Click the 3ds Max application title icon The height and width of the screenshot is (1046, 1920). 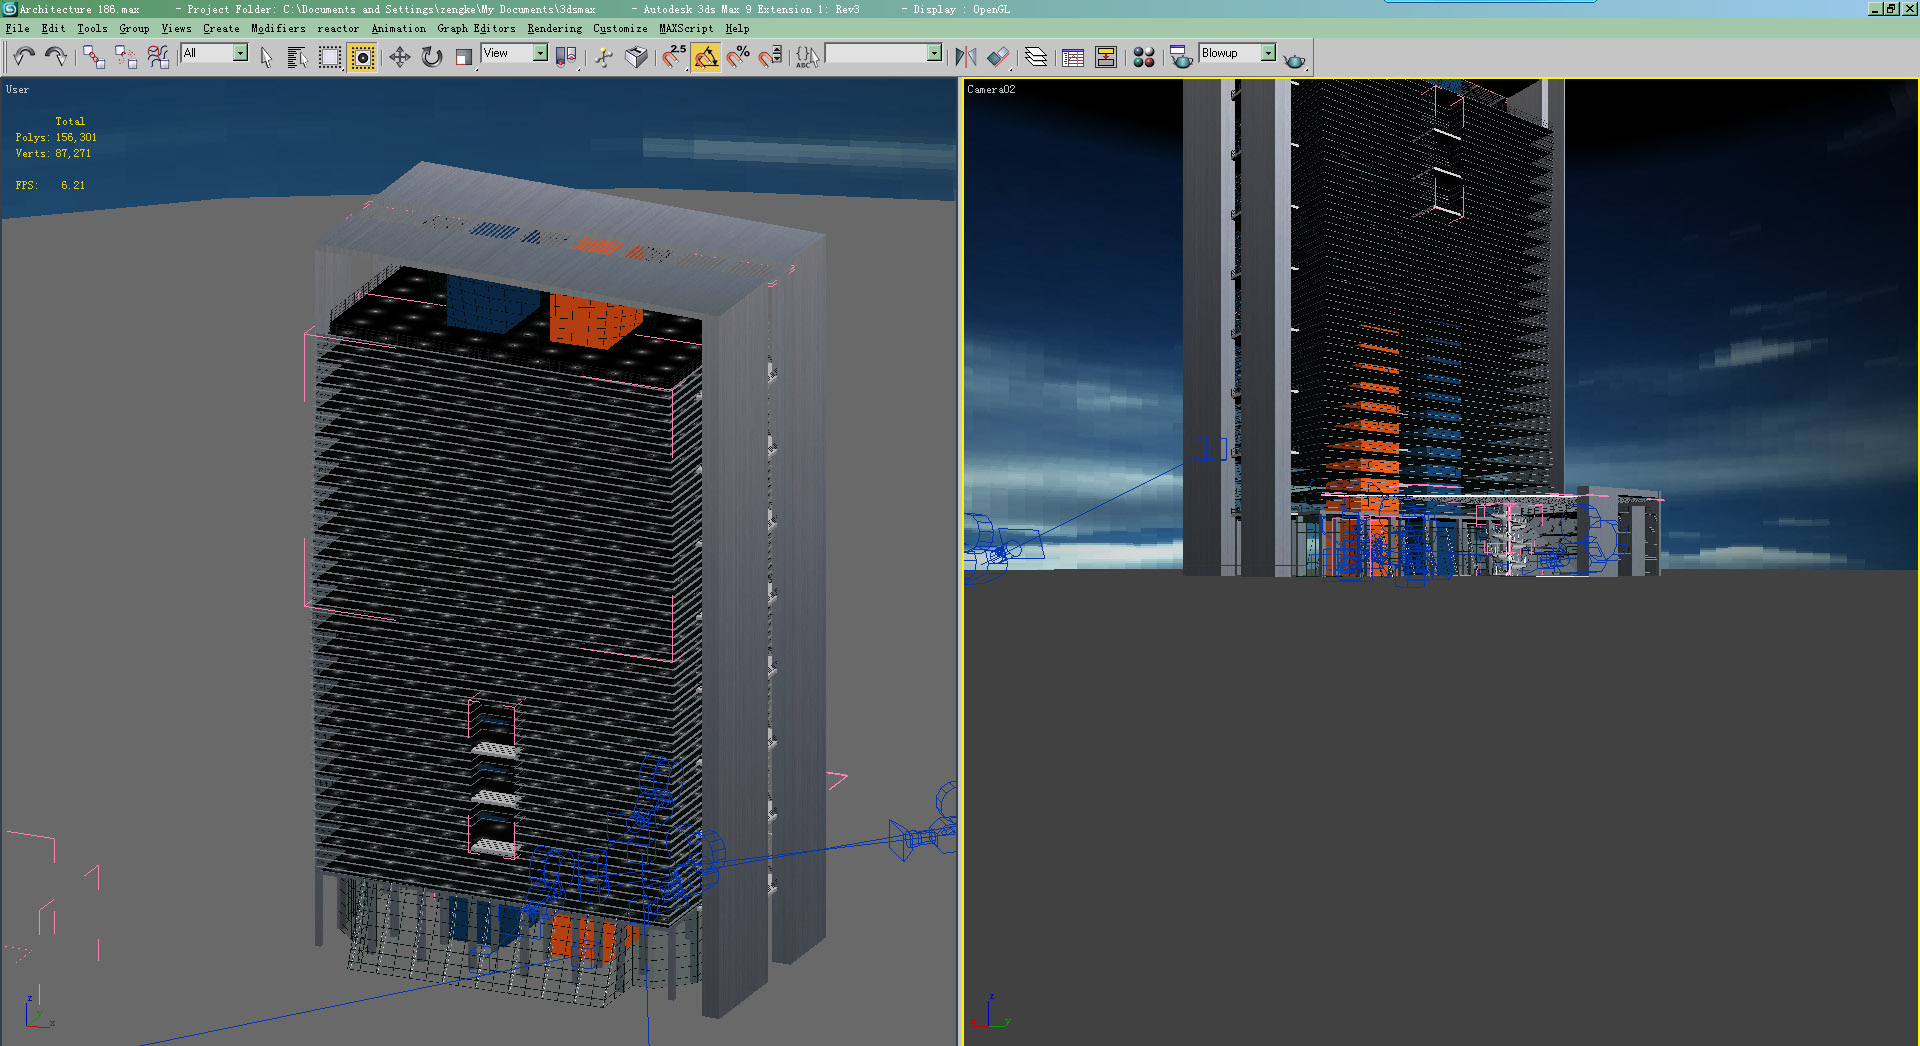9,9
